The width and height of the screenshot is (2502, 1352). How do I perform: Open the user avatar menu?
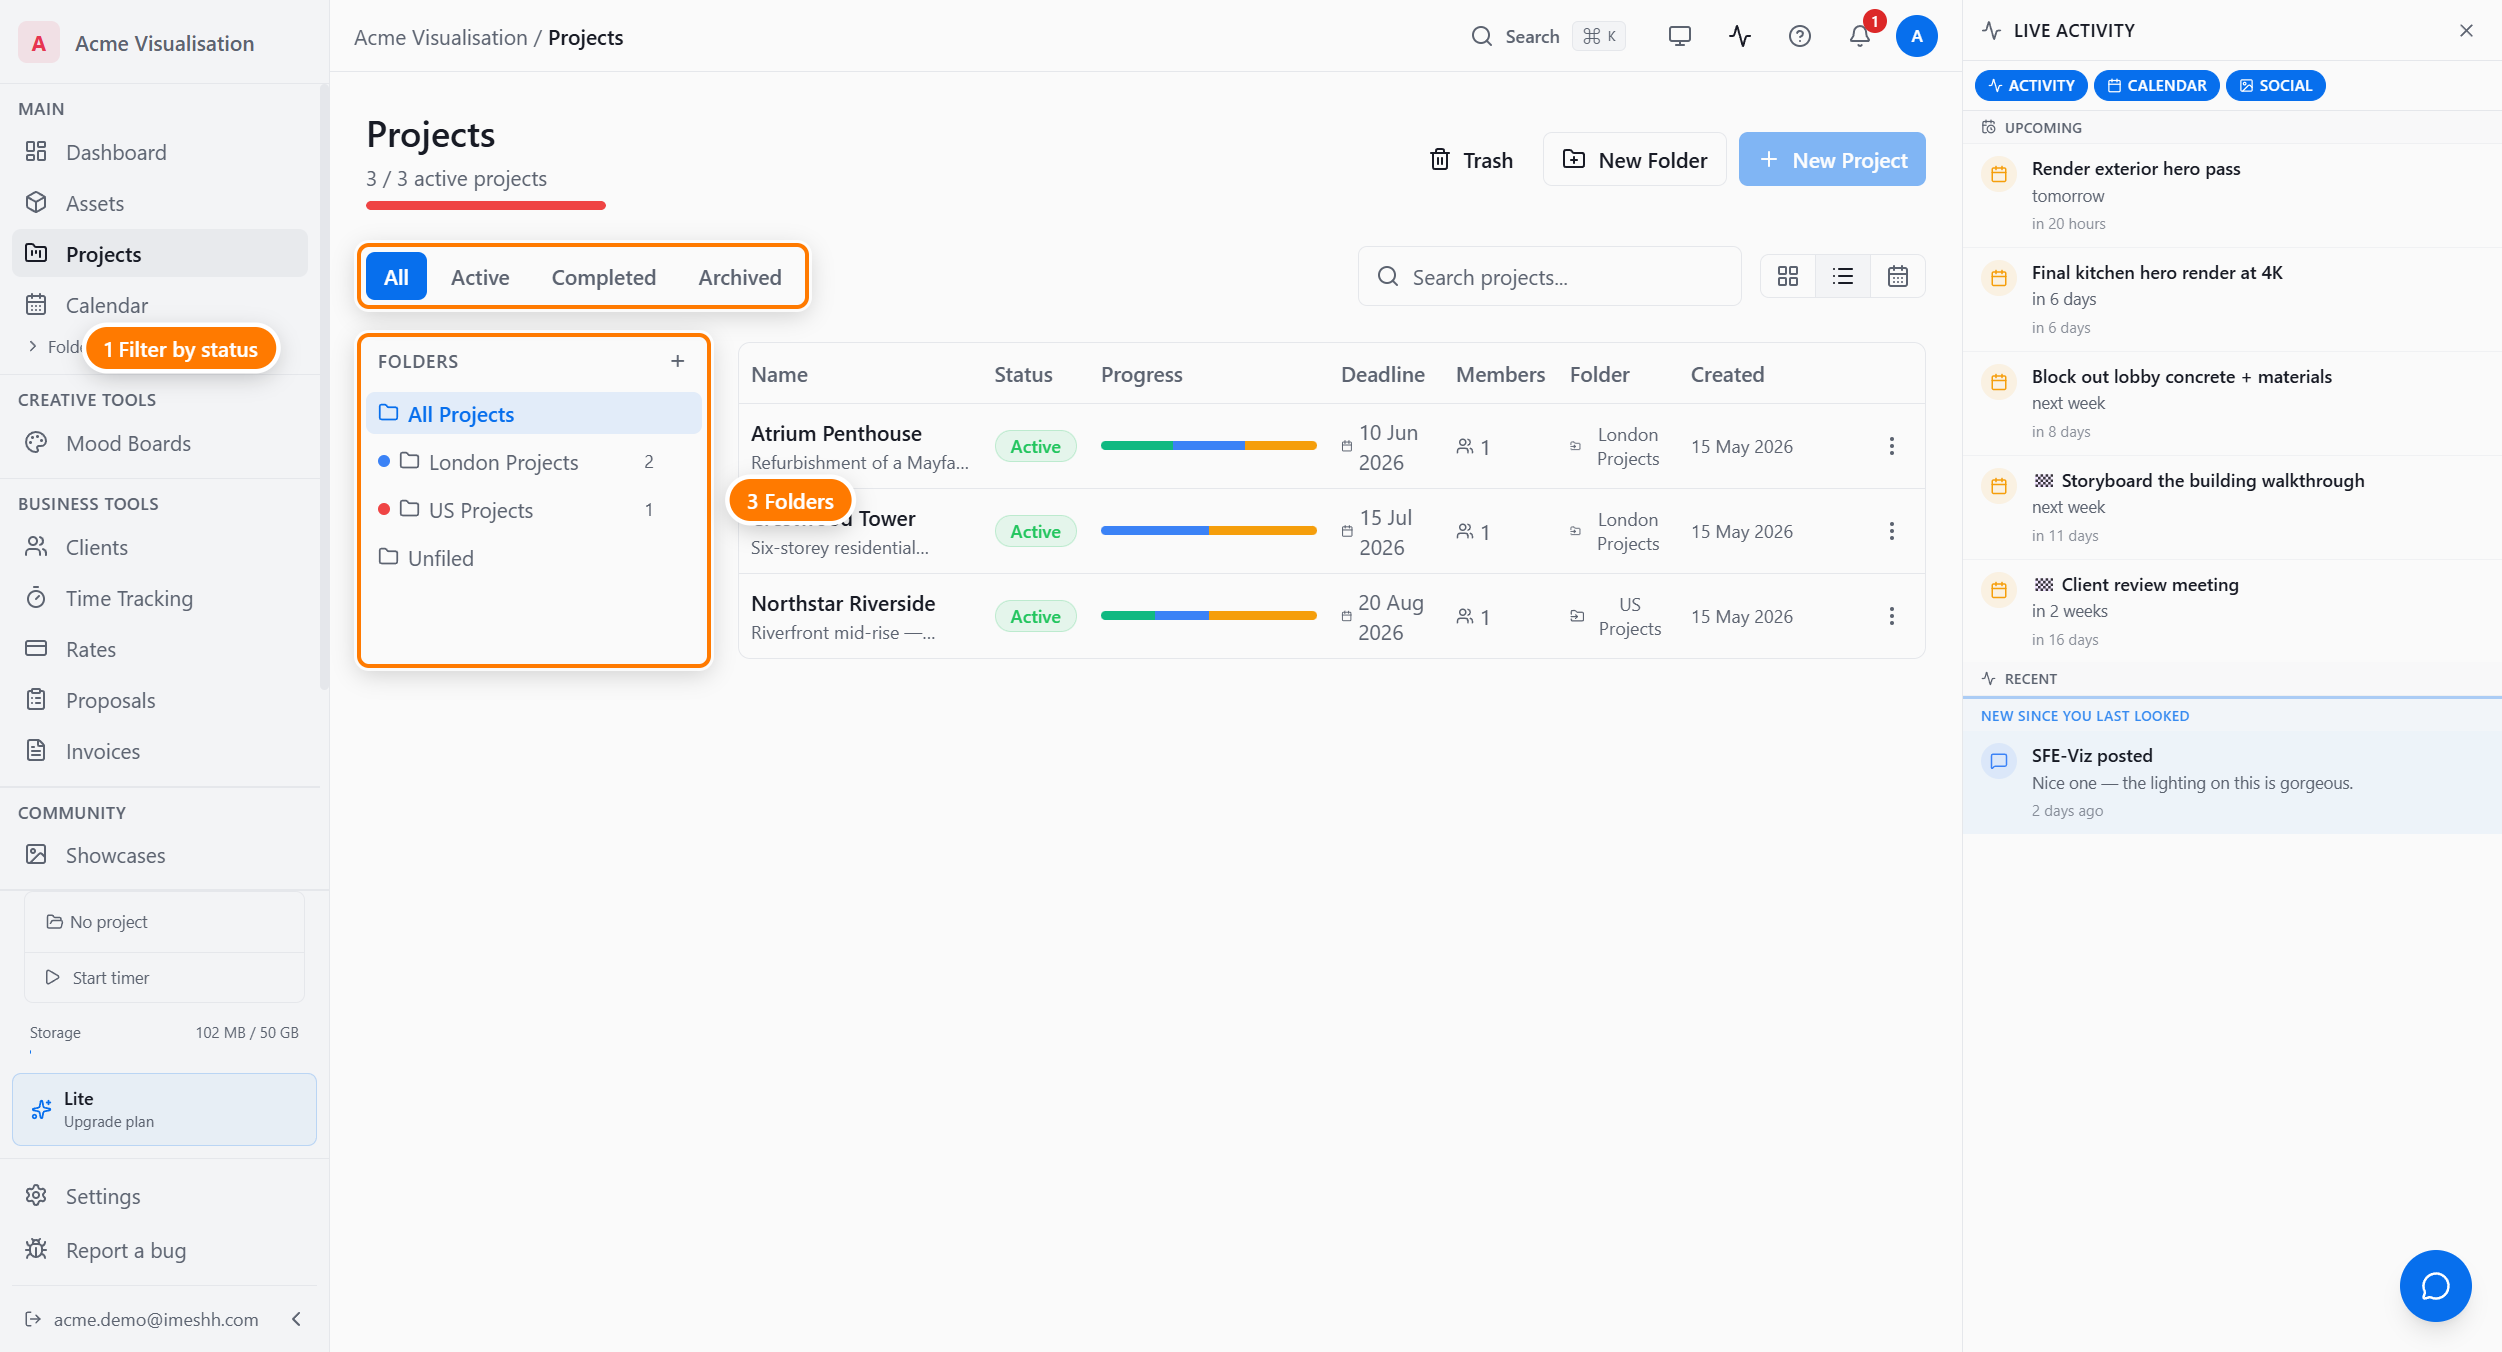pos(1917,37)
